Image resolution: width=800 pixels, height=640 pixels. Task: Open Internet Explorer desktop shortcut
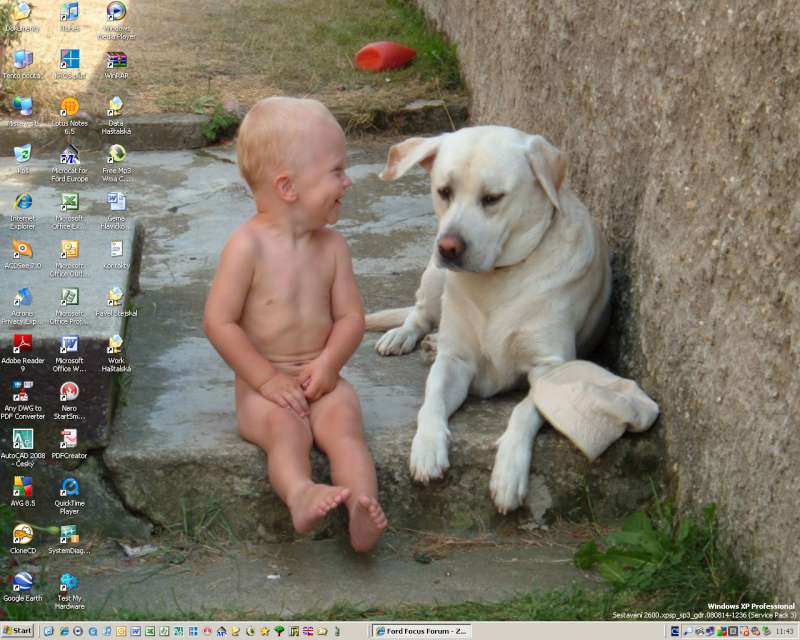click(22, 203)
